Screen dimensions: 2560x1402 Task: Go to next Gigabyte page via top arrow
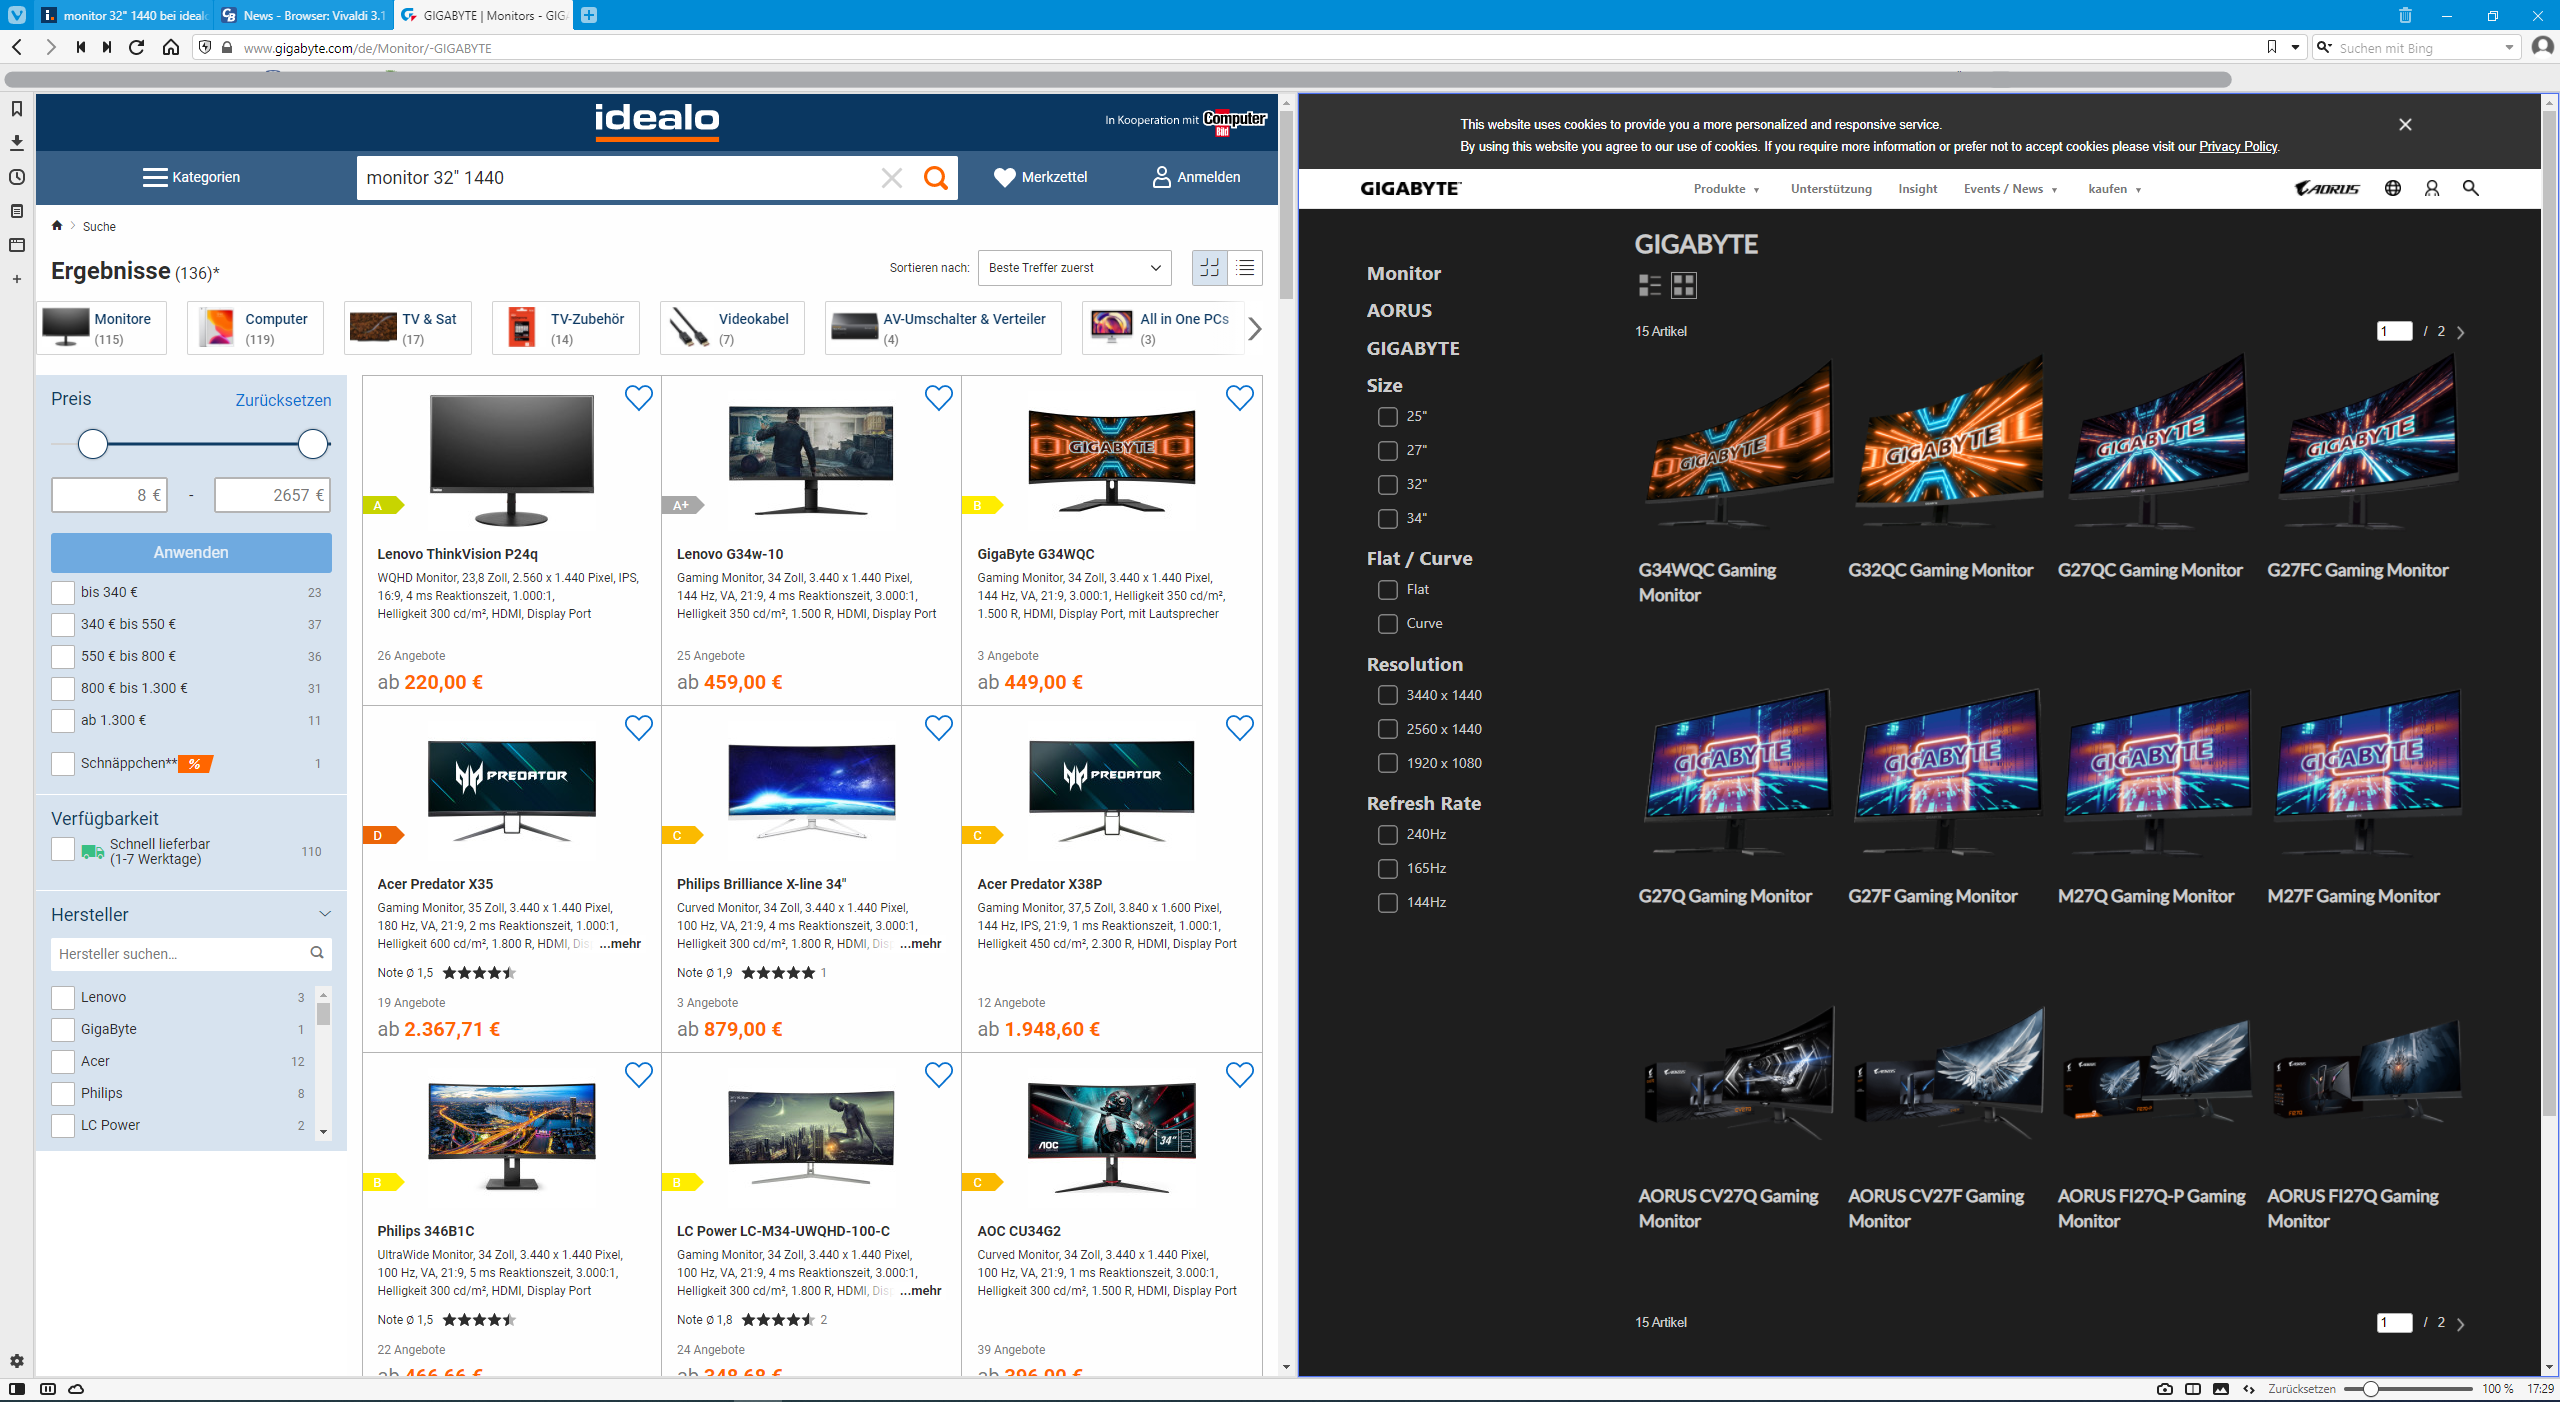click(2461, 332)
